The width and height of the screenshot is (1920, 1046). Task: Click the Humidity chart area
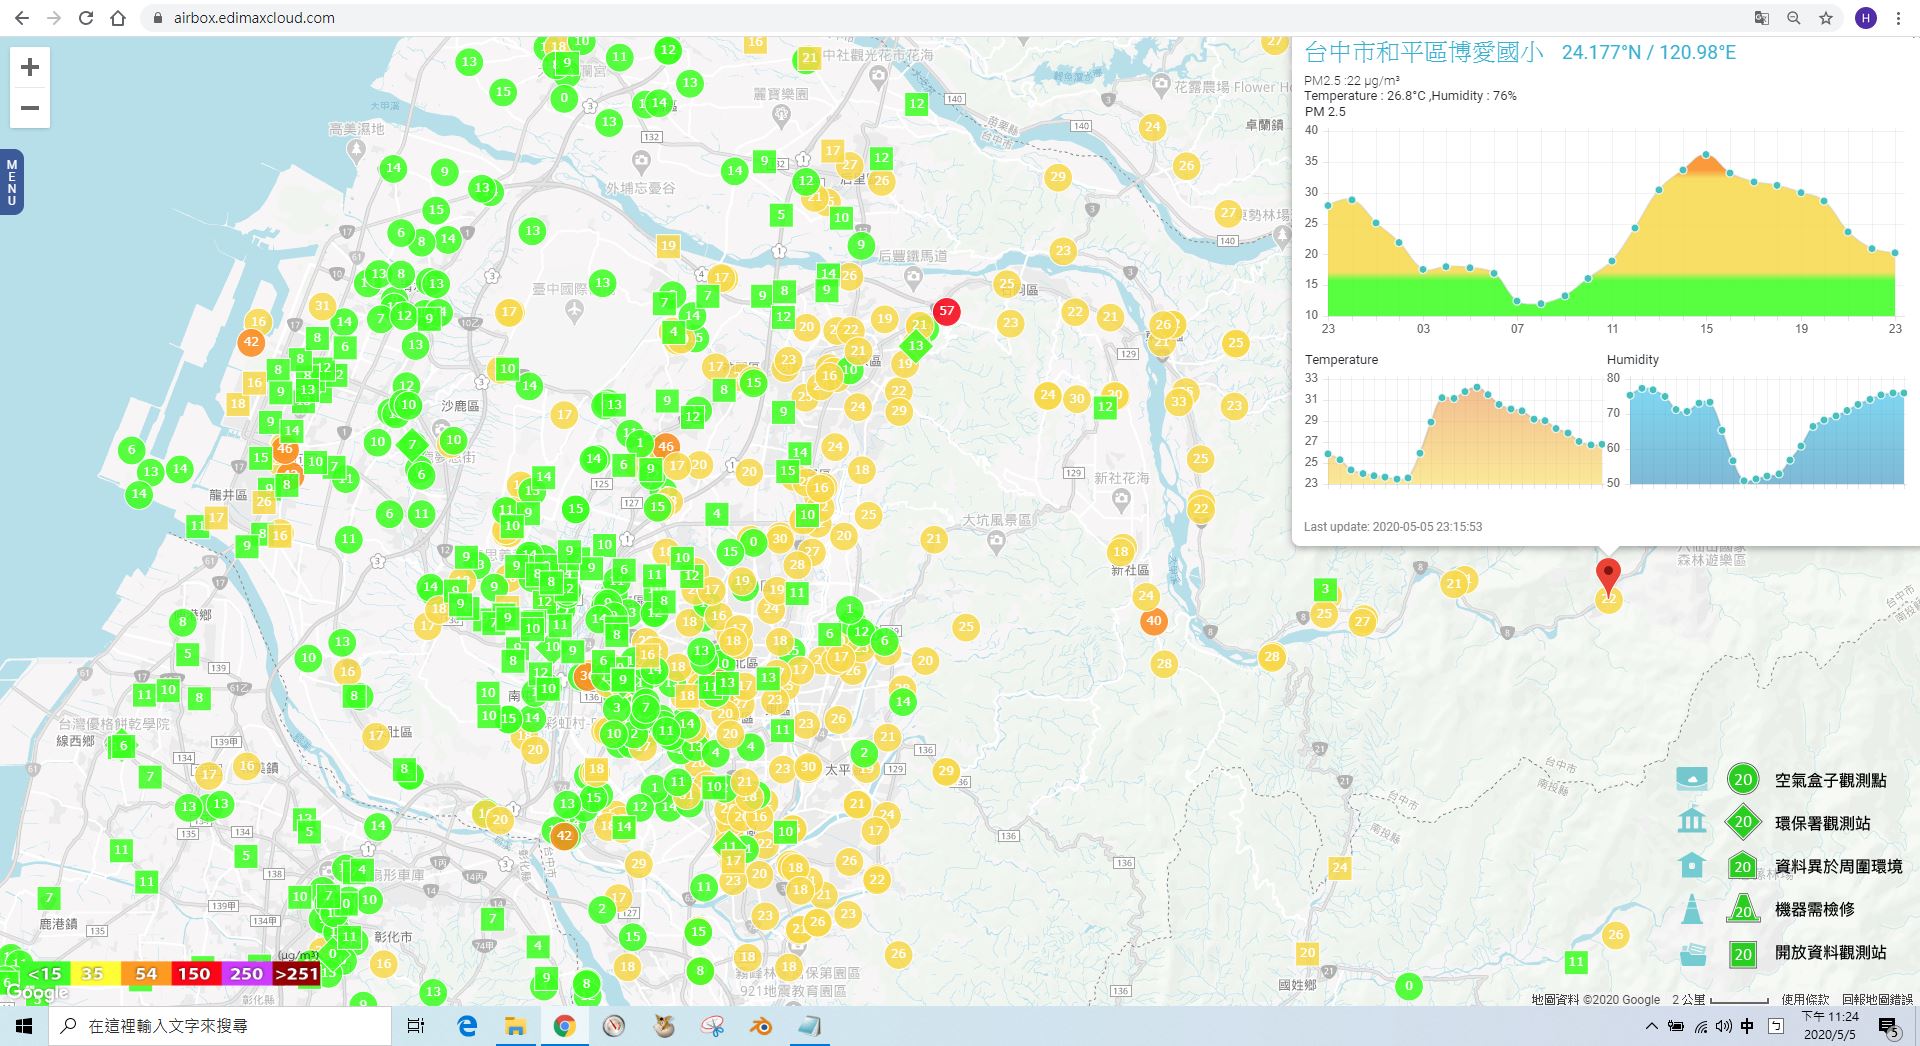pos(1766,432)
